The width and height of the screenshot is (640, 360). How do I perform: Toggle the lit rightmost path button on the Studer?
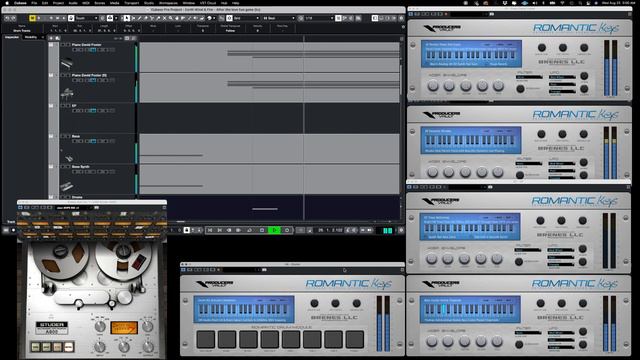tap(69, 347)
